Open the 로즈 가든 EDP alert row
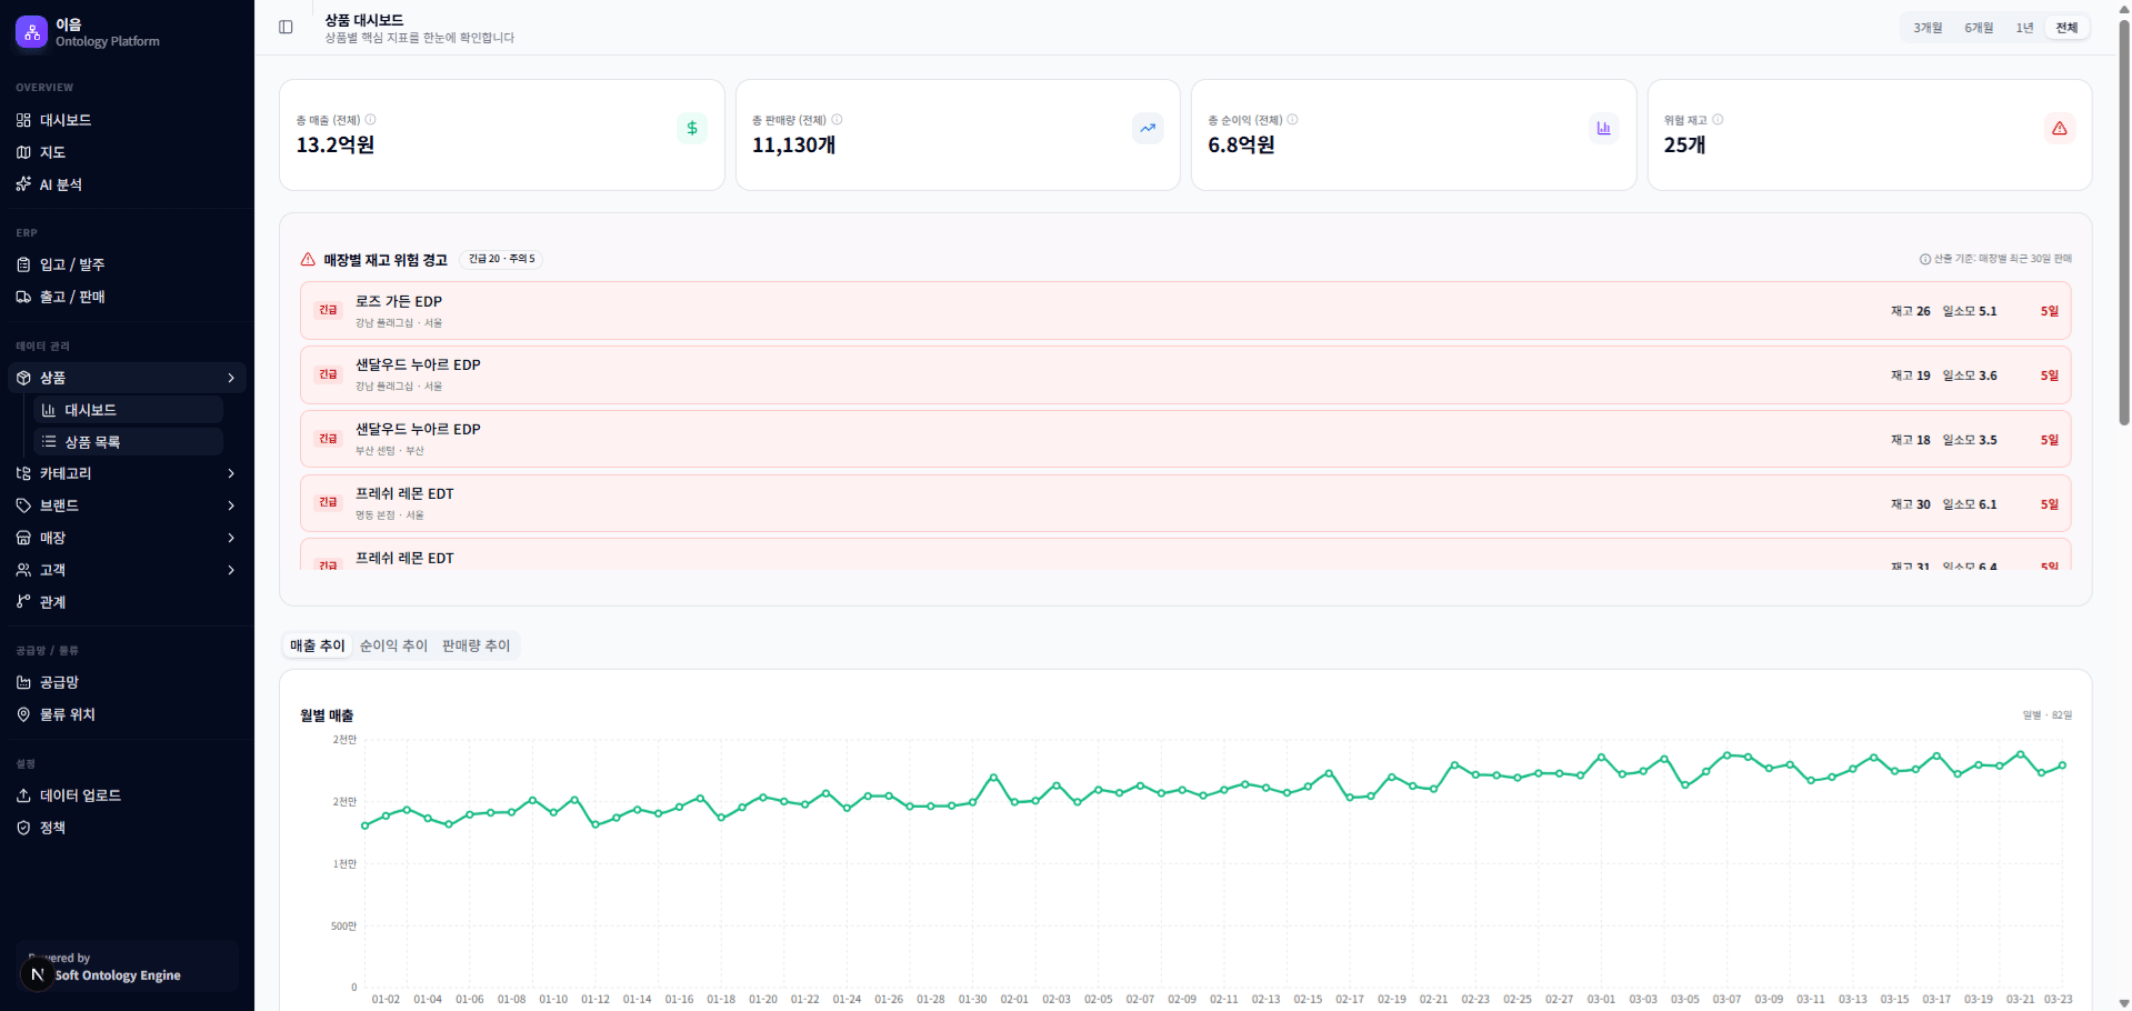The height and width of the screenshot is (1011, 2132). tap(1185, 311)
